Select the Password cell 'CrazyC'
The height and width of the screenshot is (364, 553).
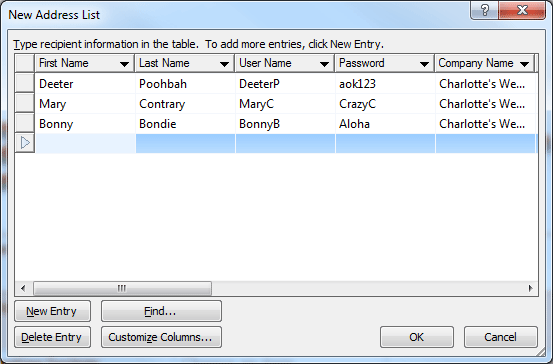point(385,104)
